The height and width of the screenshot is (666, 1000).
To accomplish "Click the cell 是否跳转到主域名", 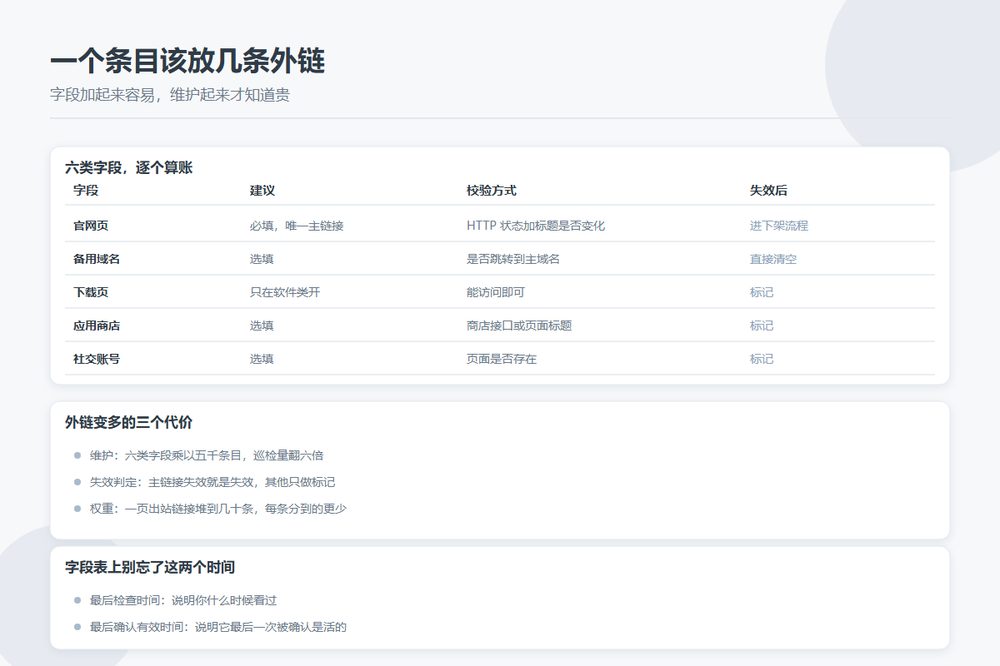I will pos(513,258).
